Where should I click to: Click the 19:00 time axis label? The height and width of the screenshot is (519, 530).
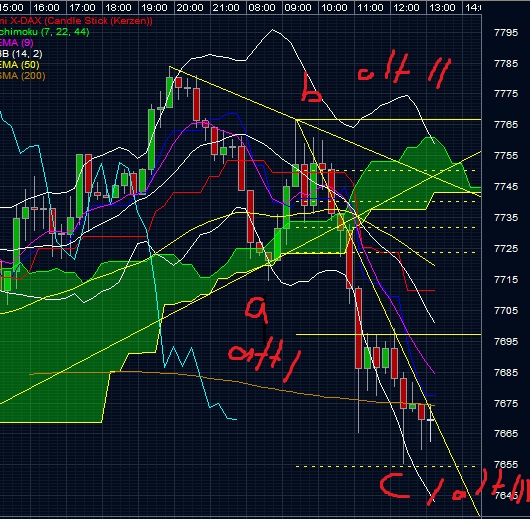154,7
